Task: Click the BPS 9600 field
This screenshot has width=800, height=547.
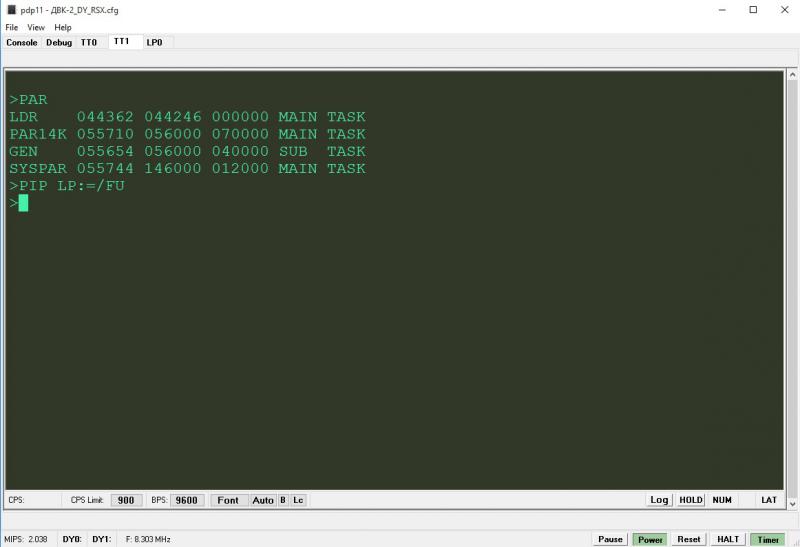Action: 187,500
